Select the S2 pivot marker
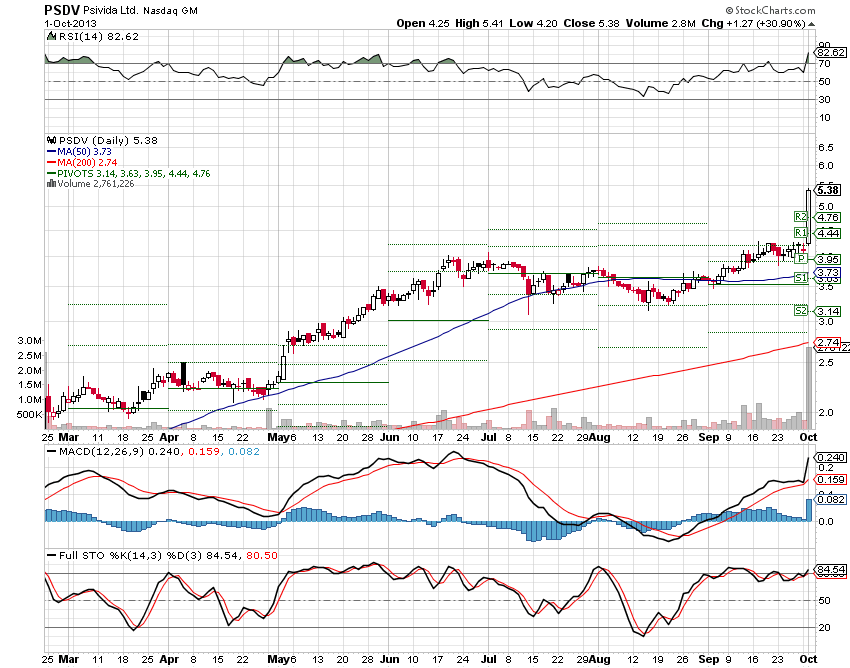 click(801, 311)
